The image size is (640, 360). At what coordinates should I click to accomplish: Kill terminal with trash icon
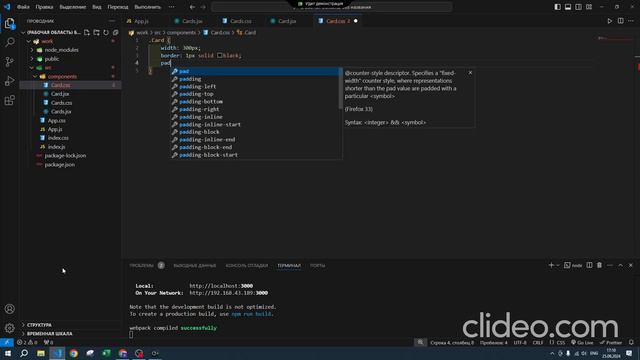pyautogui.click(x=599, y=265)
